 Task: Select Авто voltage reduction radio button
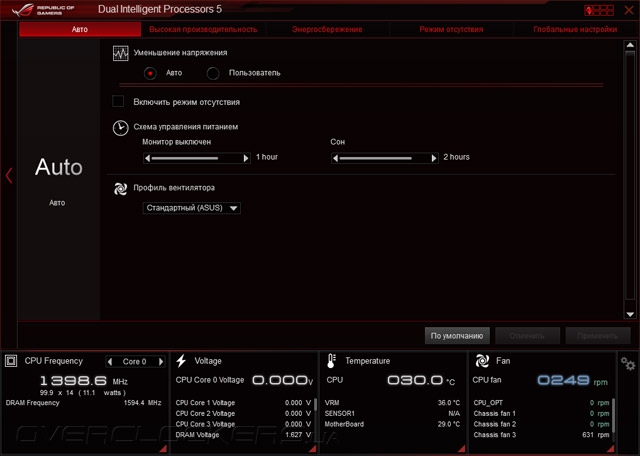150,73
